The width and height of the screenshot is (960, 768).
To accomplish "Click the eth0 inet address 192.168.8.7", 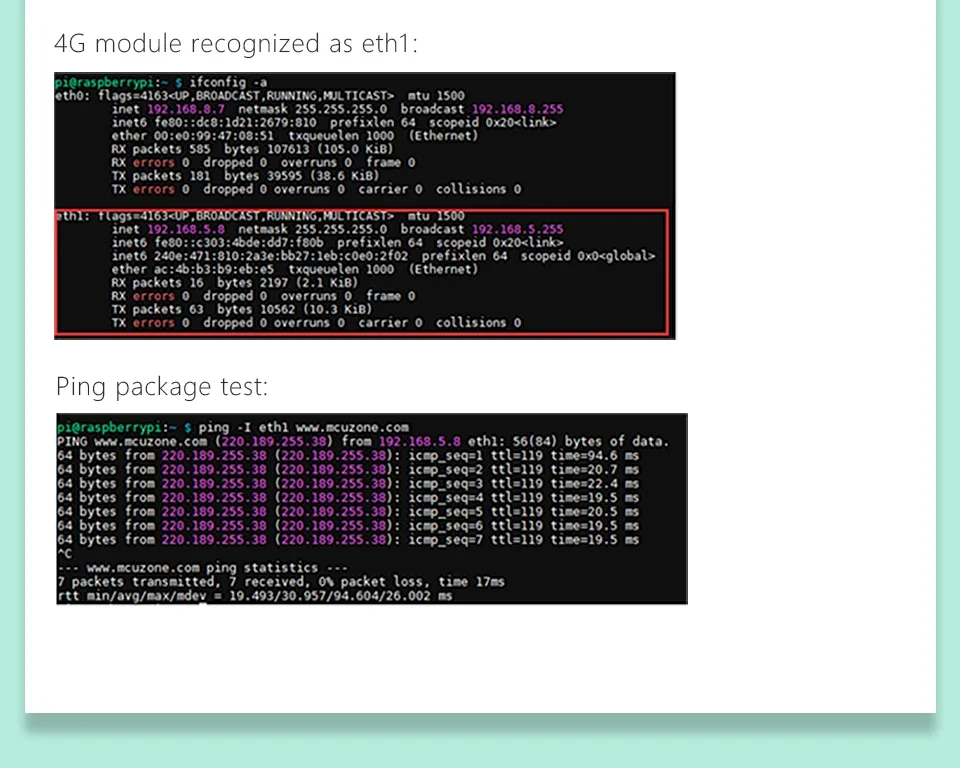I will pos(185,109).
